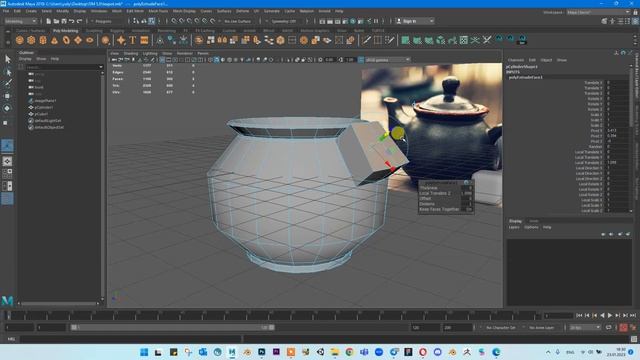Create a polygon disc from the shelf
640x360 pixels.
(x=90, y=40)
